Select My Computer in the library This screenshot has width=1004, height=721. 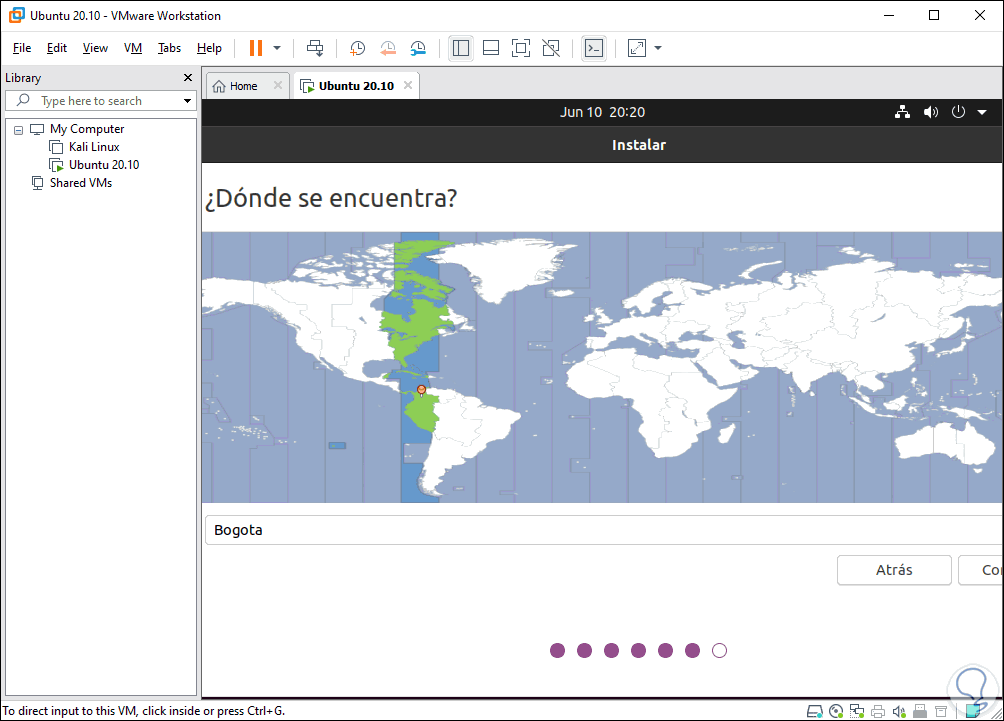tap(87, 129)
